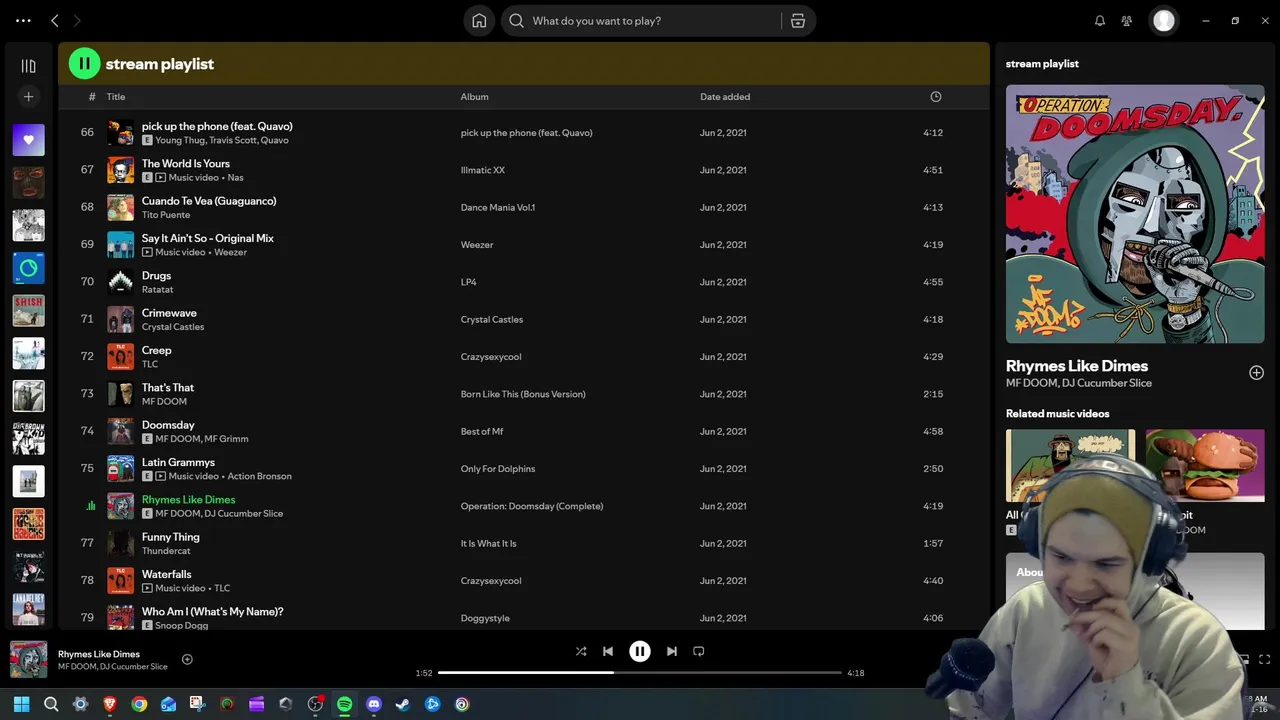
Task: Add Rhymes Like Dimes via the sidebar plus icon
Action: (x=1256, y=373)
